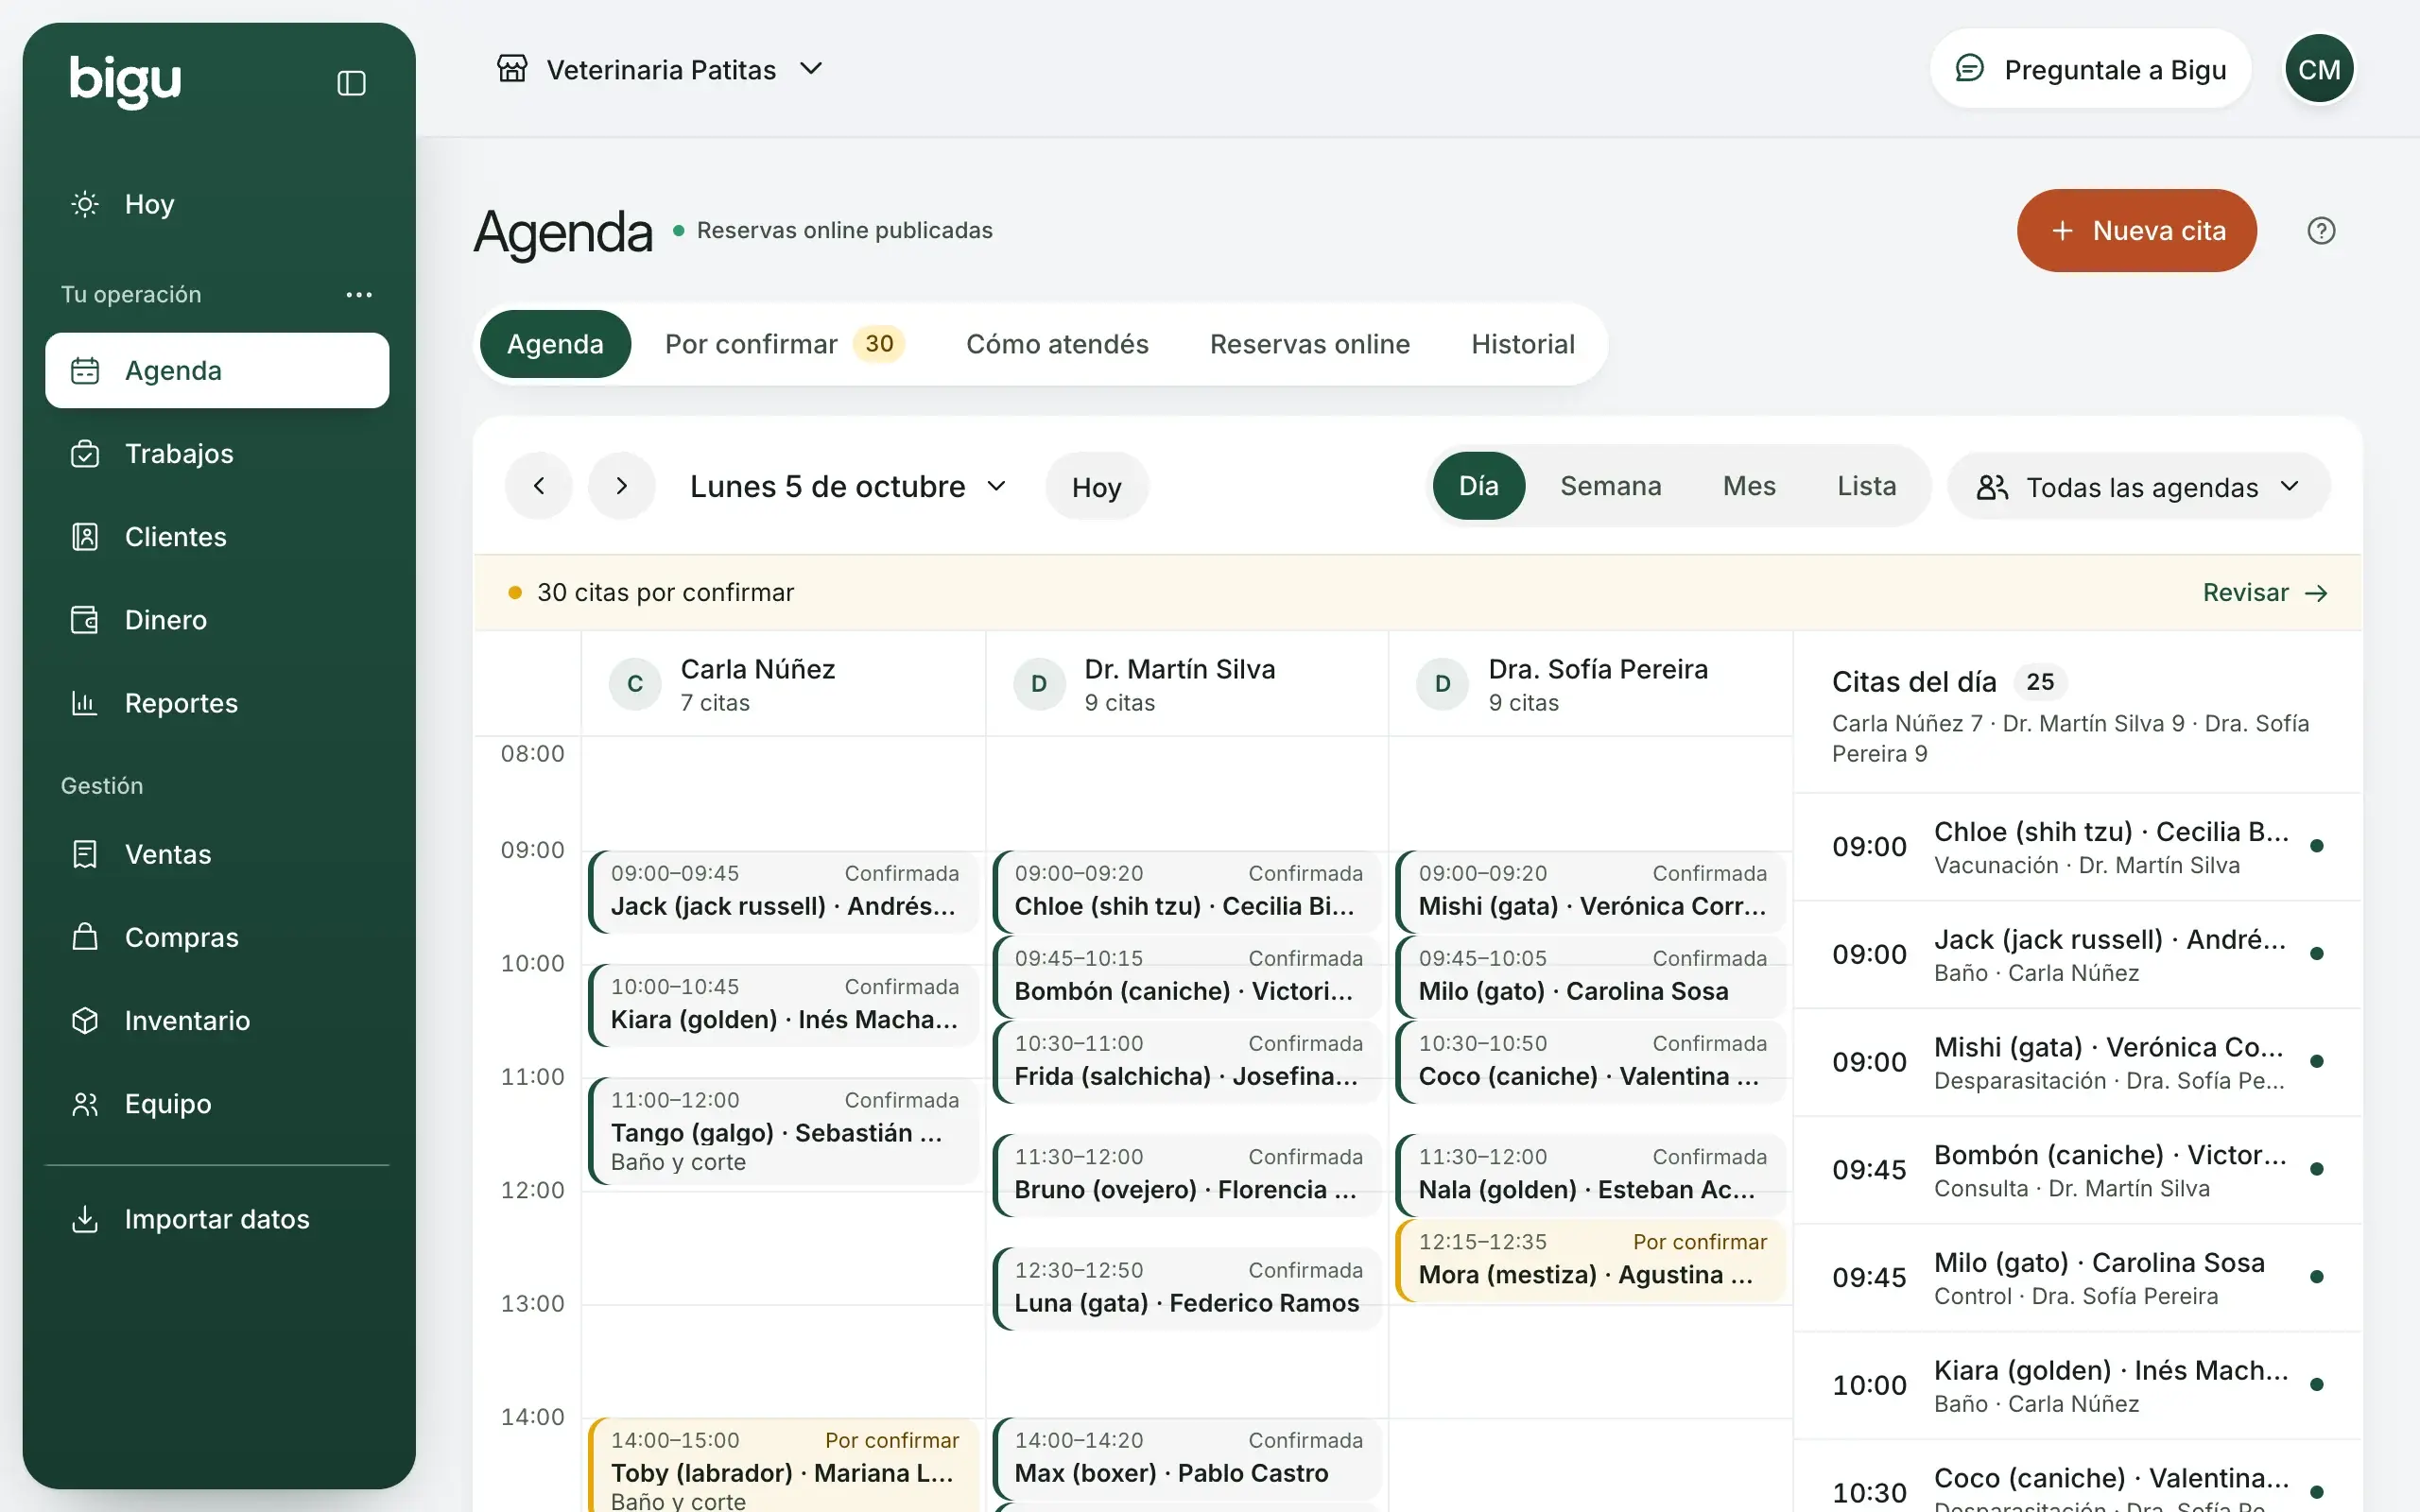Open Ventas in the sidebar
The width and height of the screenshot is (2420, 1512).
(x=217, y=854)
